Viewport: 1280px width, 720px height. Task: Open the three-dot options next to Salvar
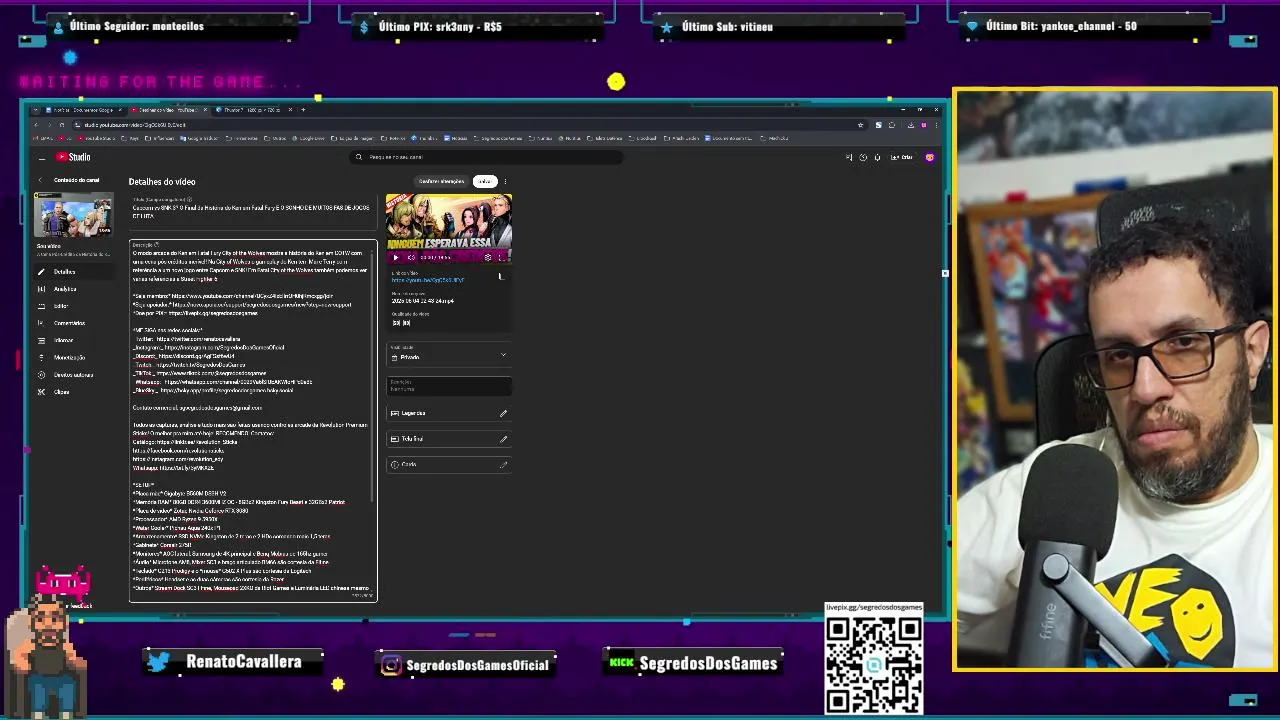tap(505, 181)
